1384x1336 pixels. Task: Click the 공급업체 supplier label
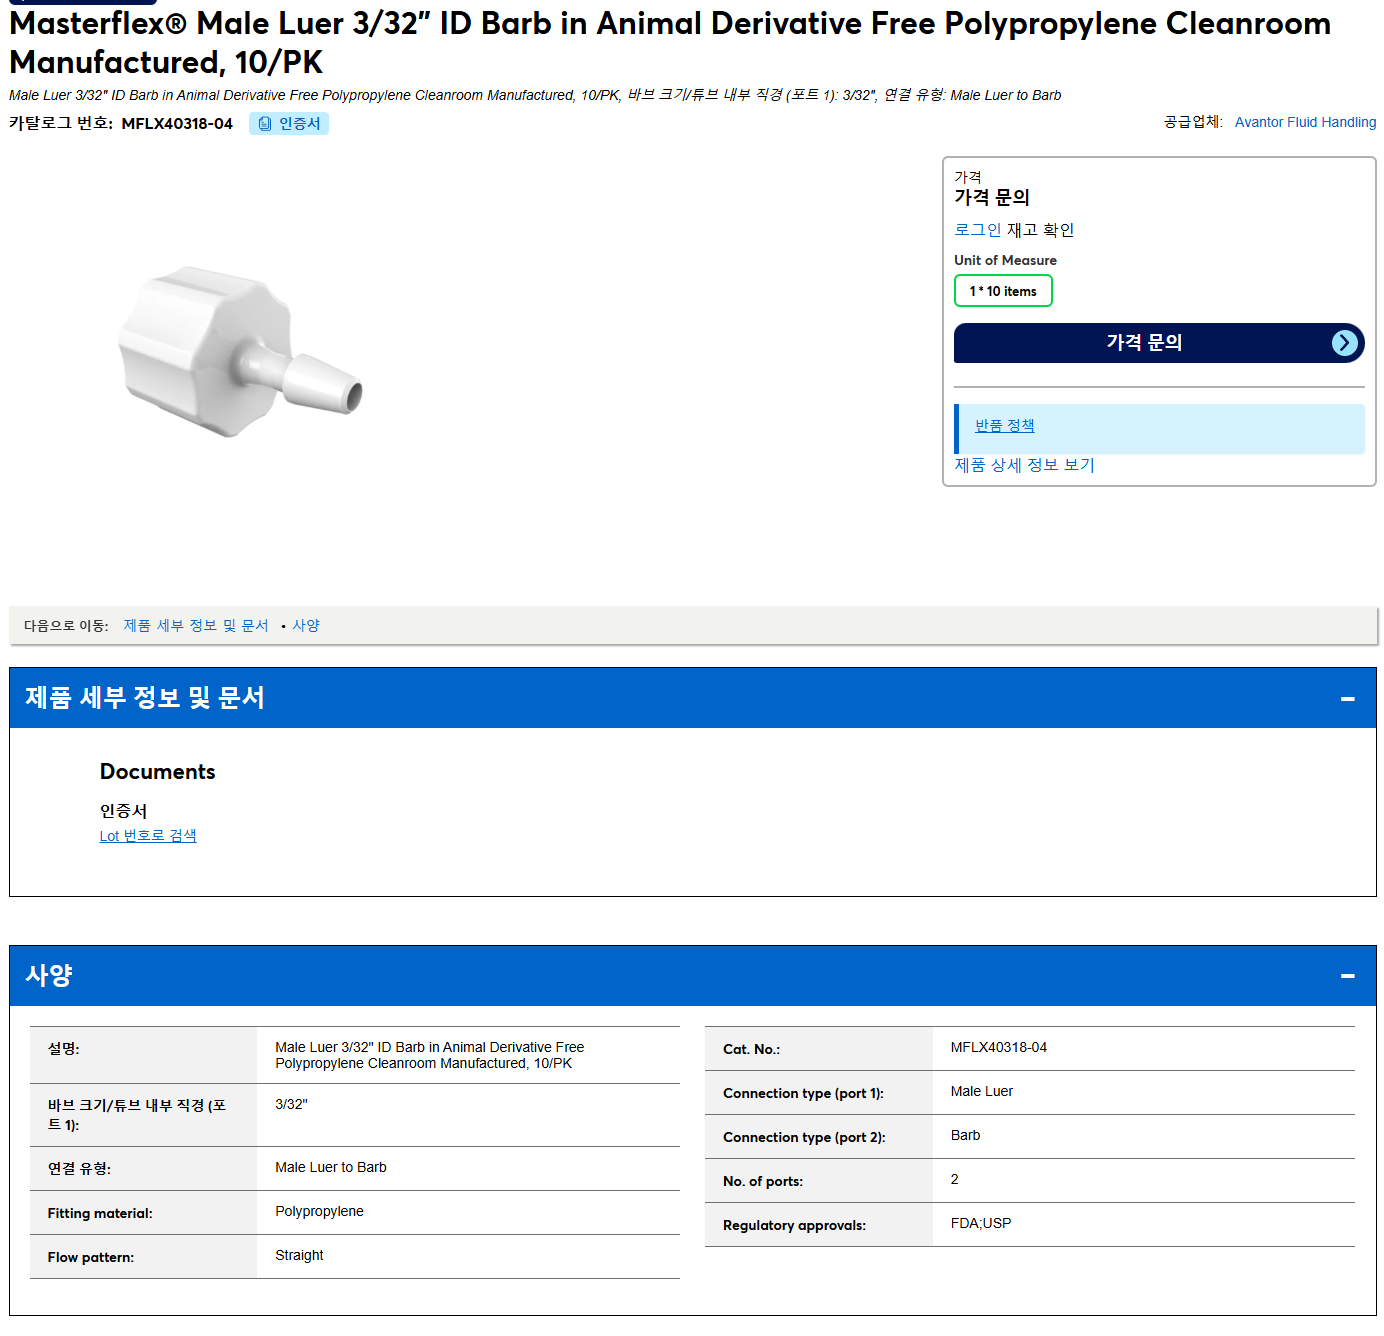tap(1193, 122)
